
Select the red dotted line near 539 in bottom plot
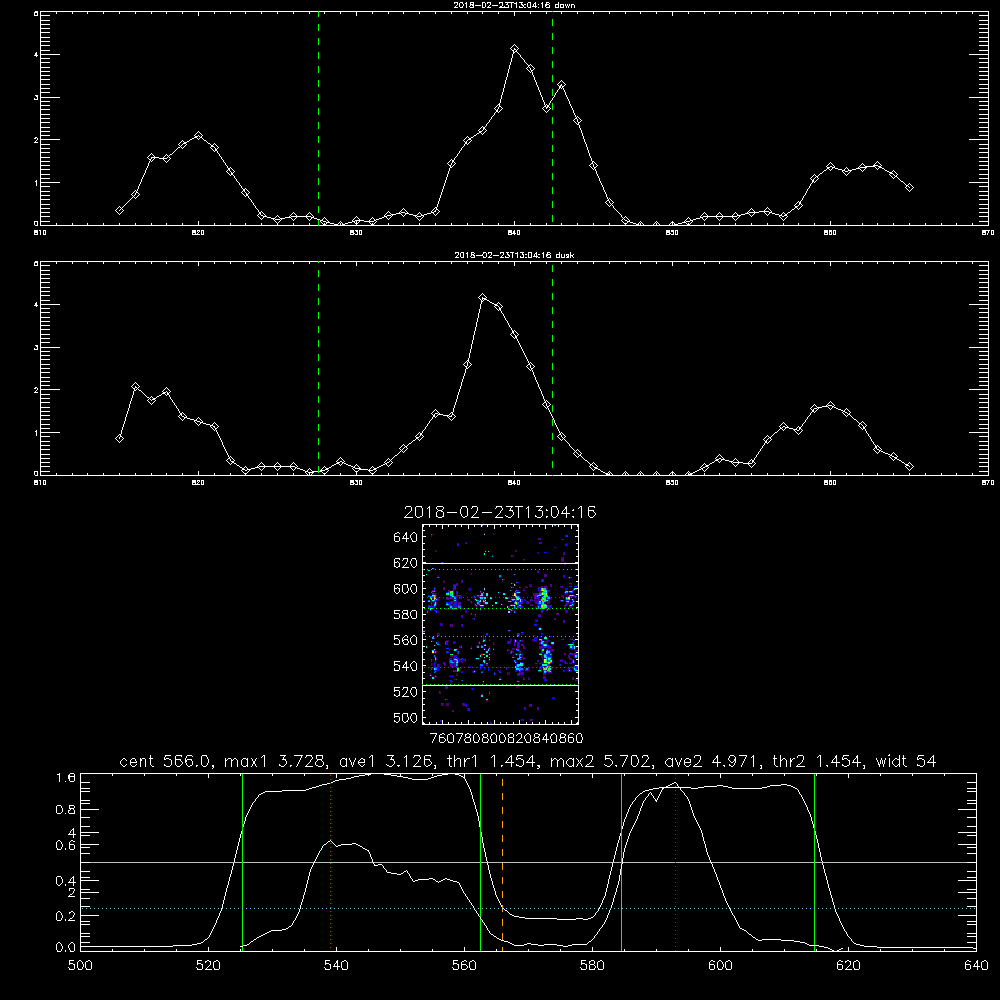(330, 862)
